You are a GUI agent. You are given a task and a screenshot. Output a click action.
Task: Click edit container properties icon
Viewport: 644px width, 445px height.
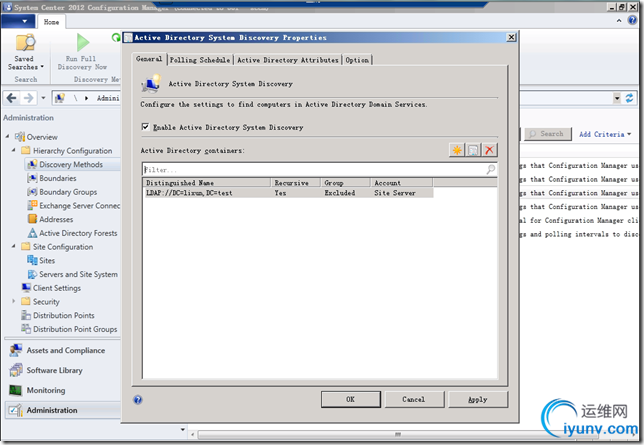(473, 150)
